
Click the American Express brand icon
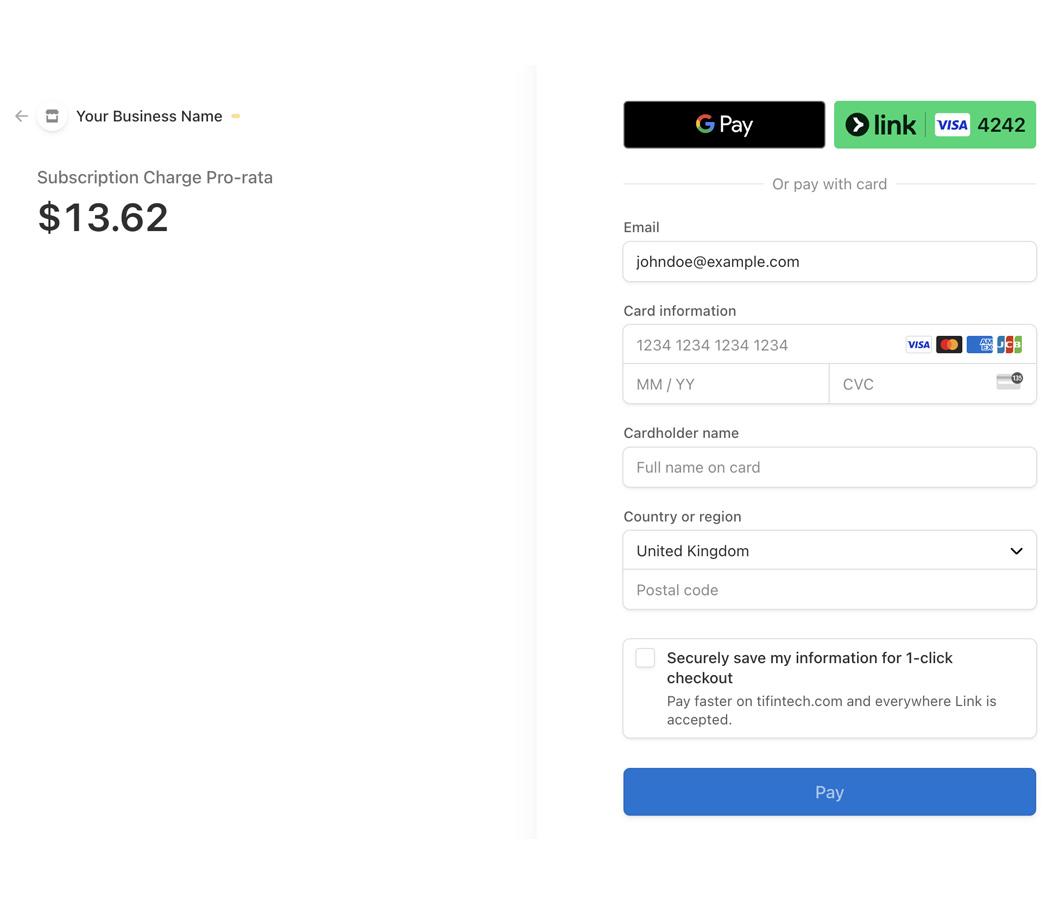[x=979, y=345]
